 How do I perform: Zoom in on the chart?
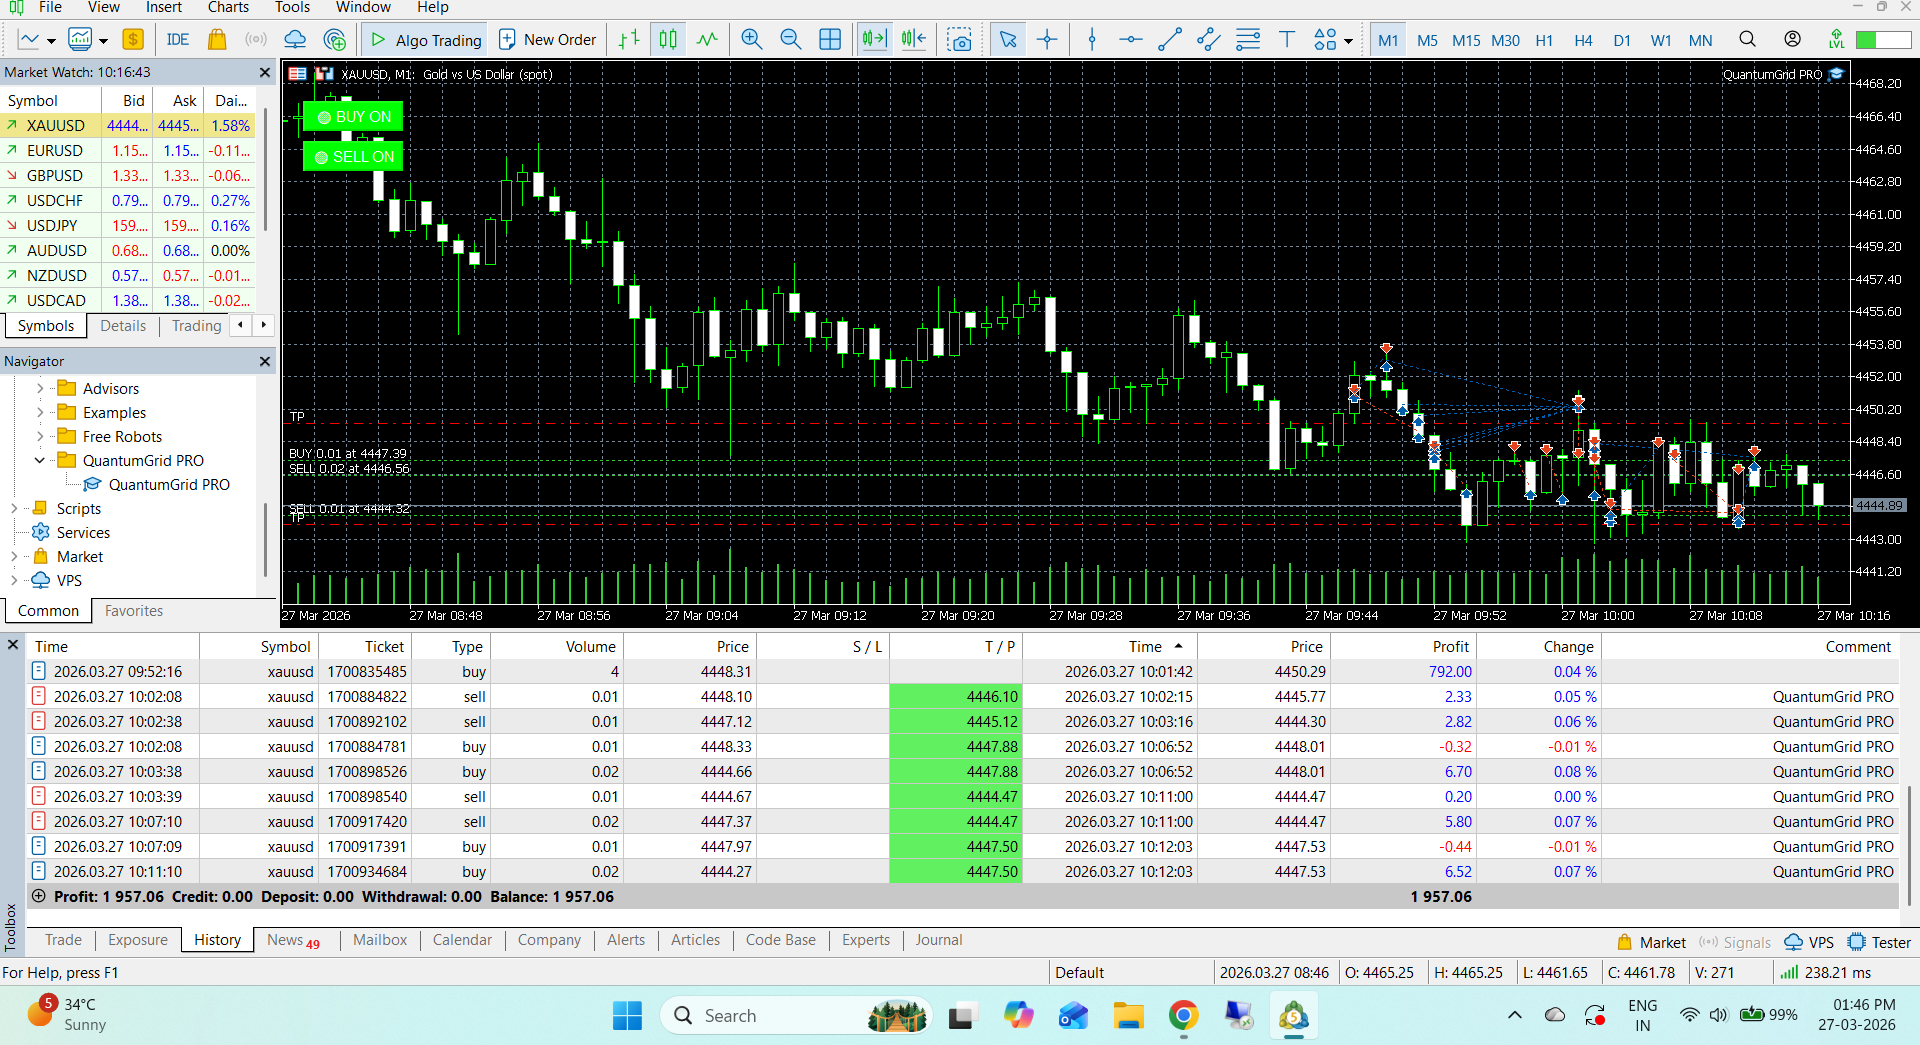(x=751, y=40)
